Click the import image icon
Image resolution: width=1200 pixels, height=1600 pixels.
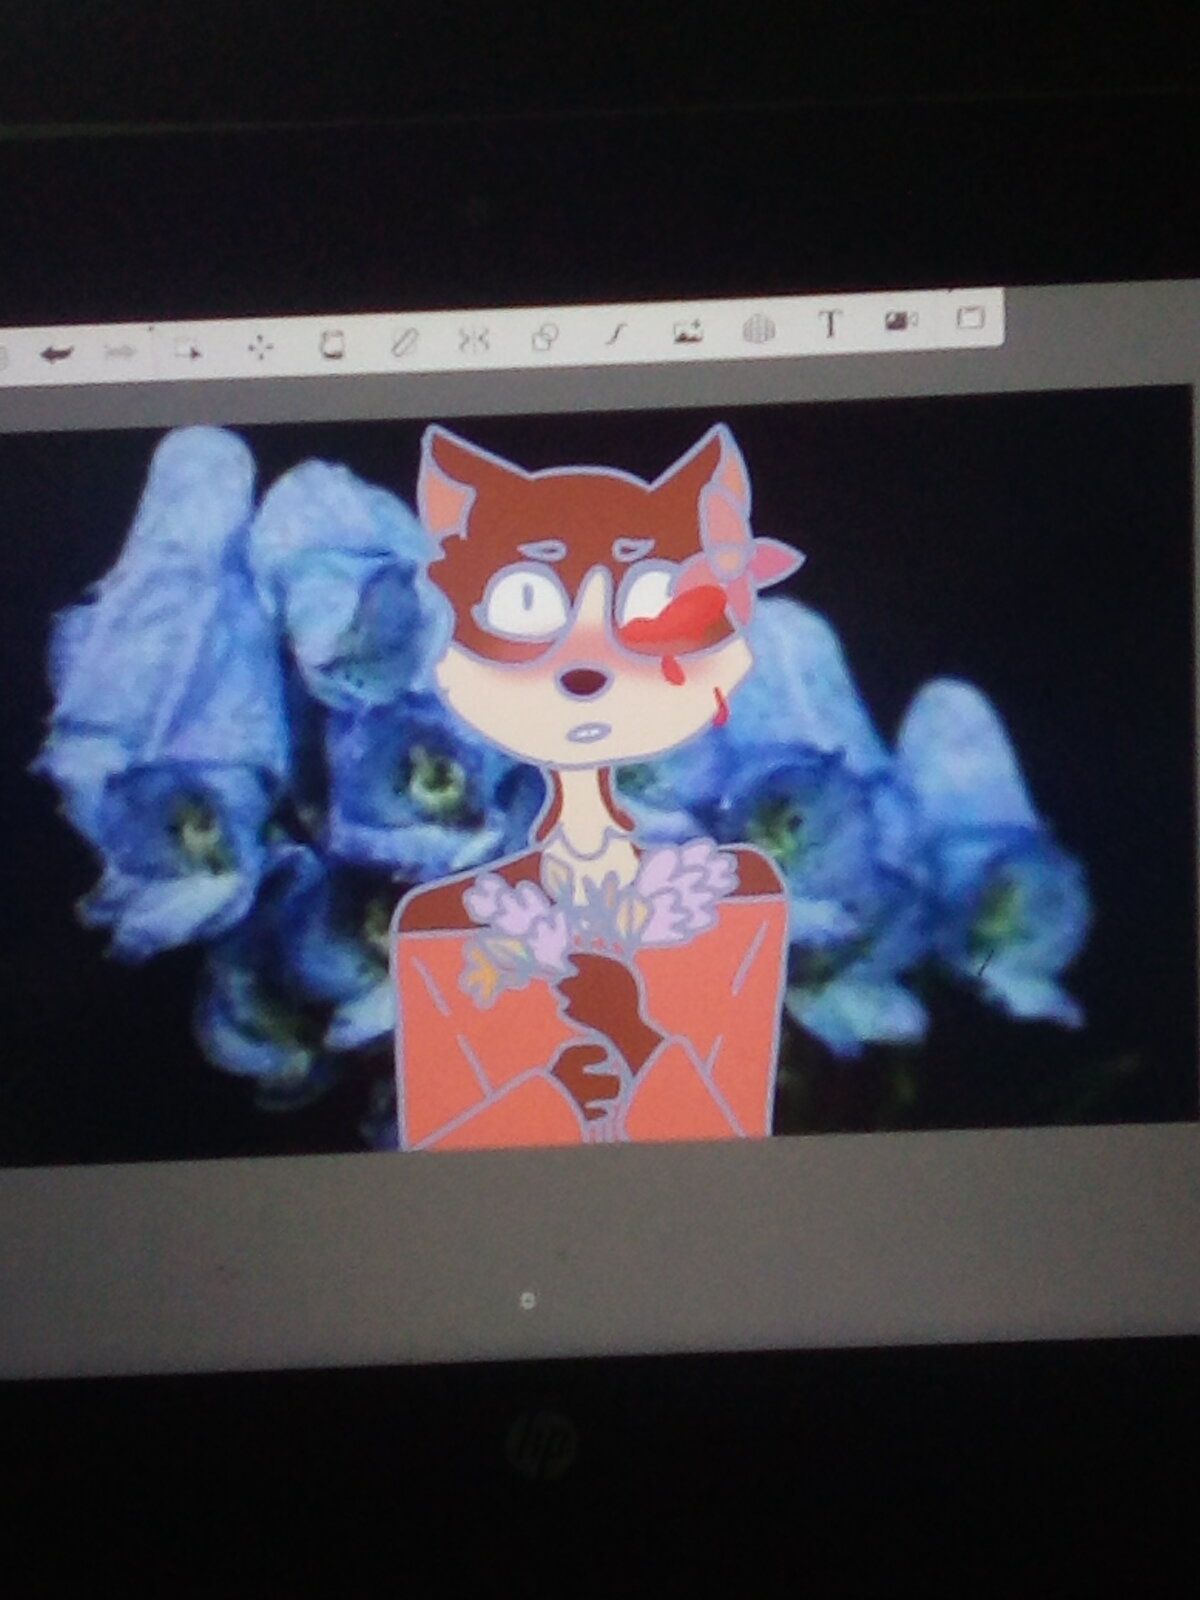click(688, 331)
